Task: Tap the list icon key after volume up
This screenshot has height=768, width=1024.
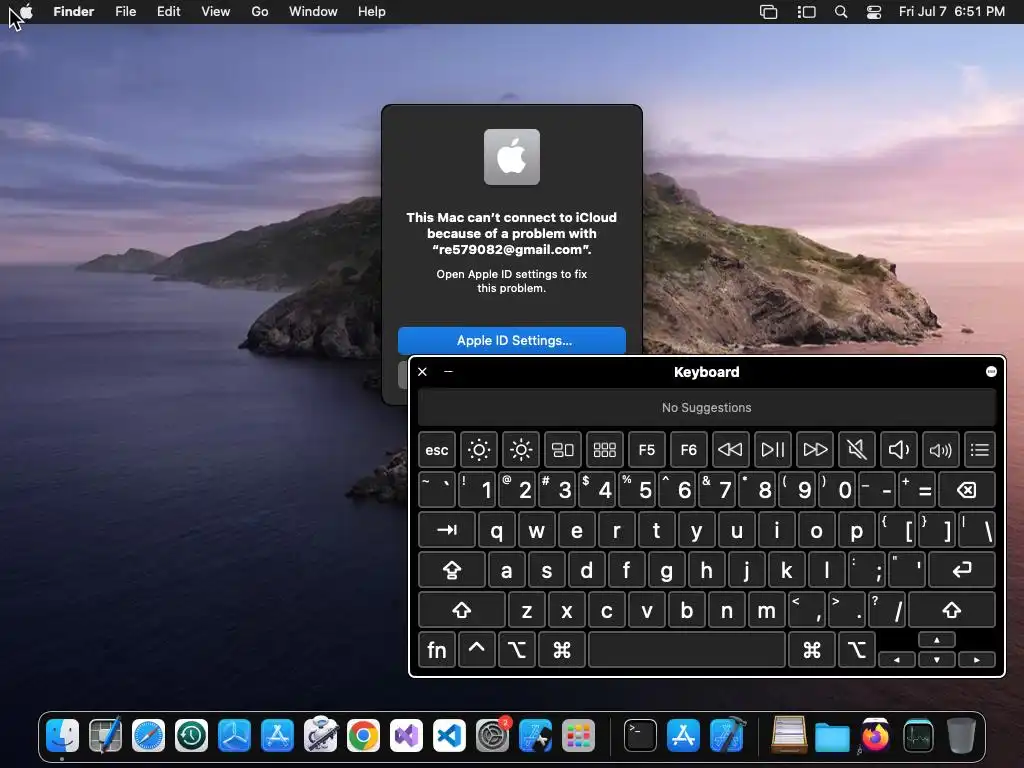Action: (x=980, y=450)
